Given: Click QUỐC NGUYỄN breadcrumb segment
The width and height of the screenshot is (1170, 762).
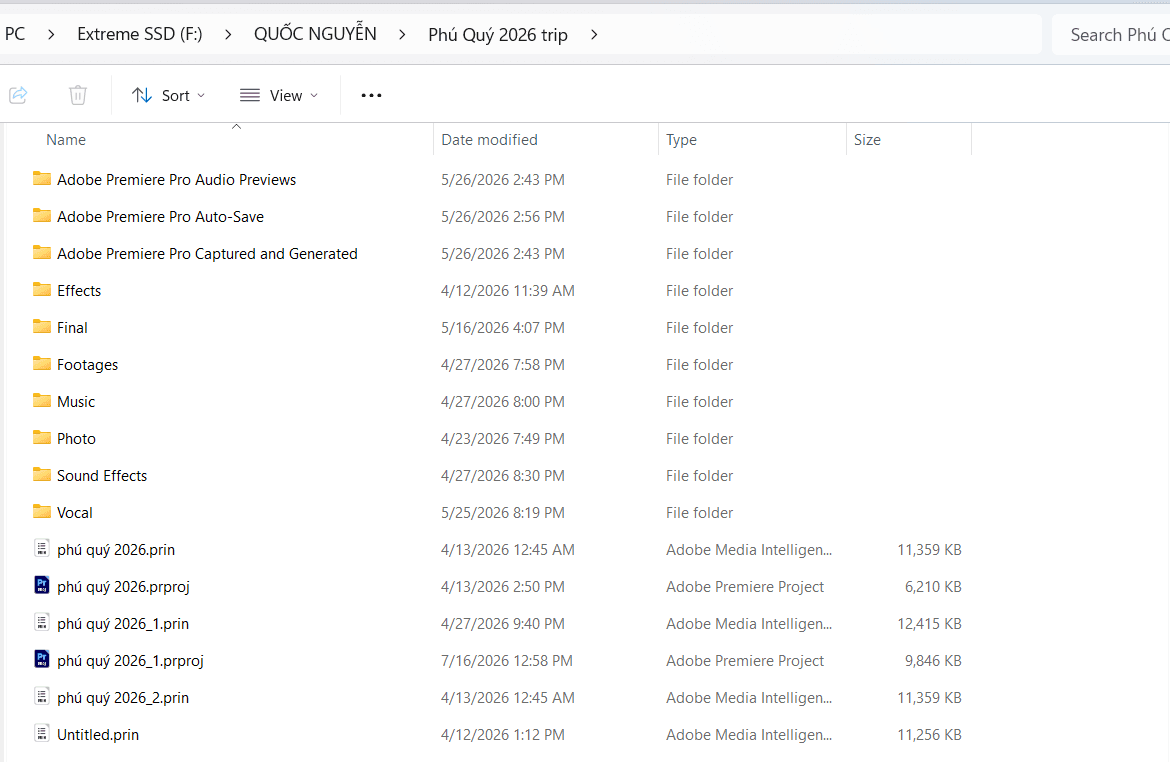Looking at the screenshot, I should (x=315, y=34).
